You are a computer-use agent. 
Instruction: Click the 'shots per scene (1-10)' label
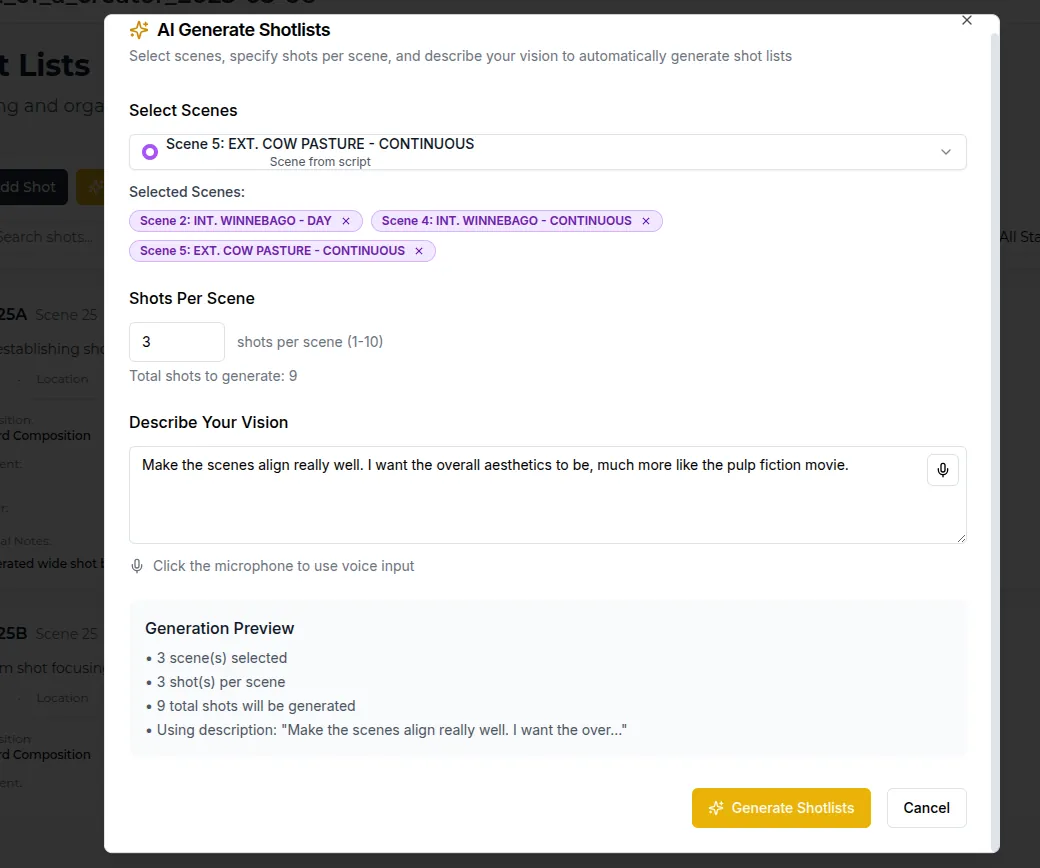pos(310,341)
